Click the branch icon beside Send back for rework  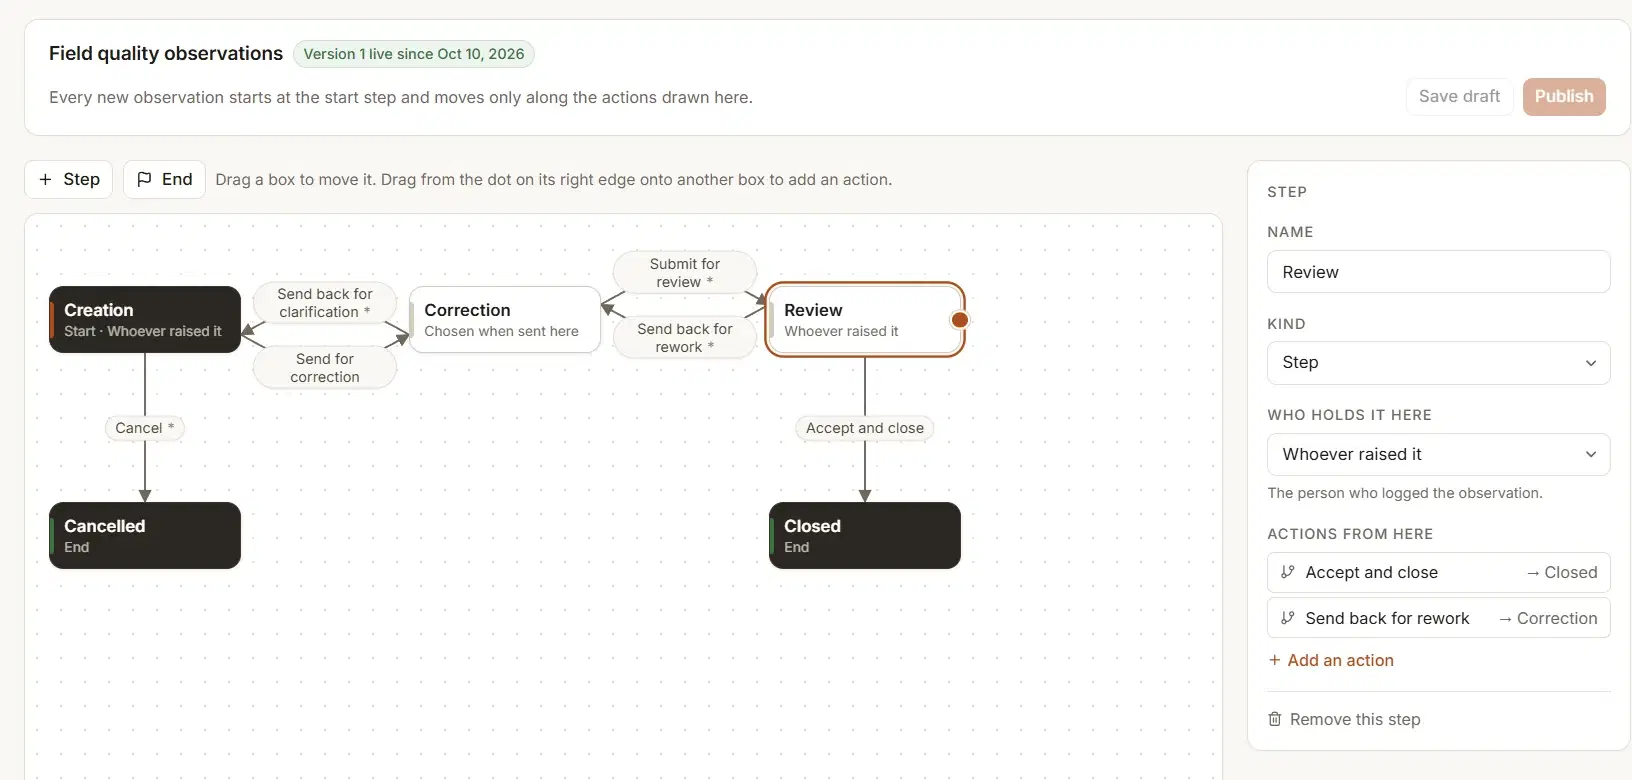[1288, 618]
